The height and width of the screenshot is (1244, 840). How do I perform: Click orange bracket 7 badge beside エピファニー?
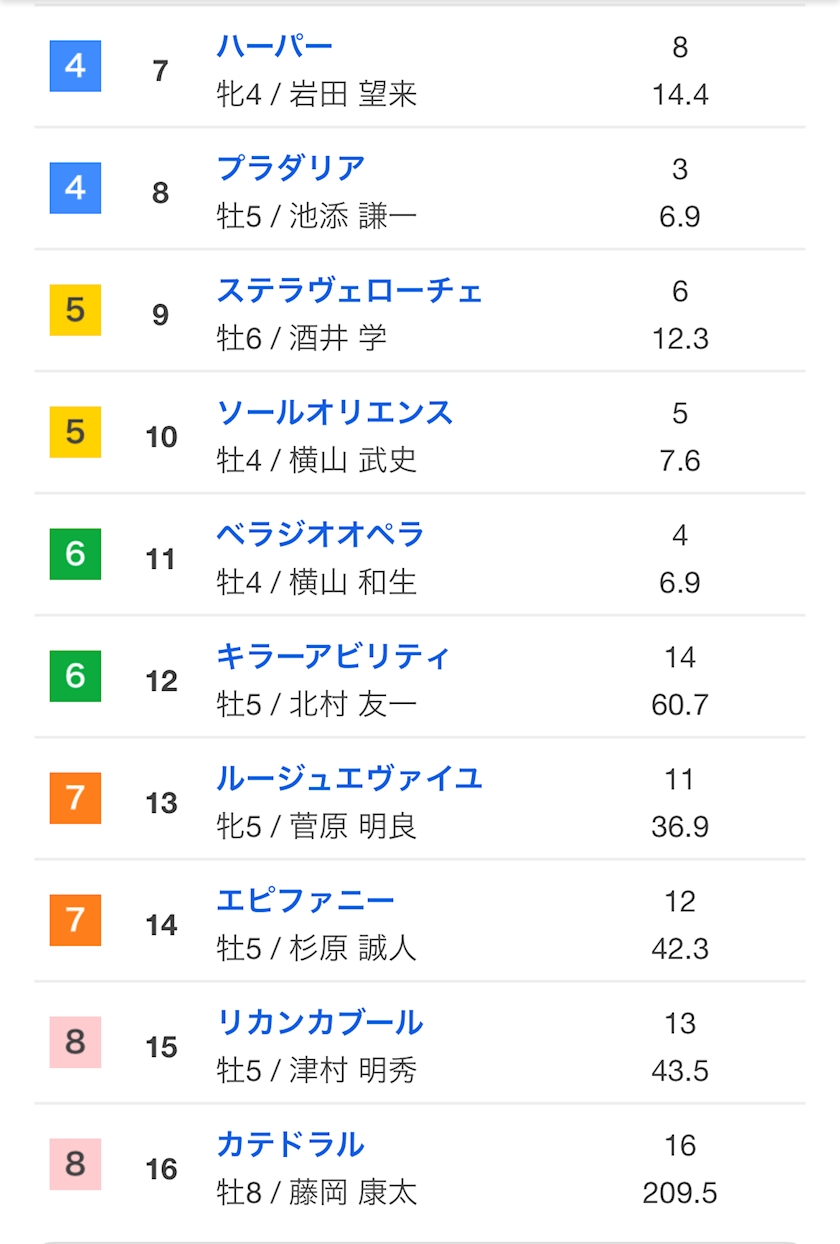click(75, 920)
